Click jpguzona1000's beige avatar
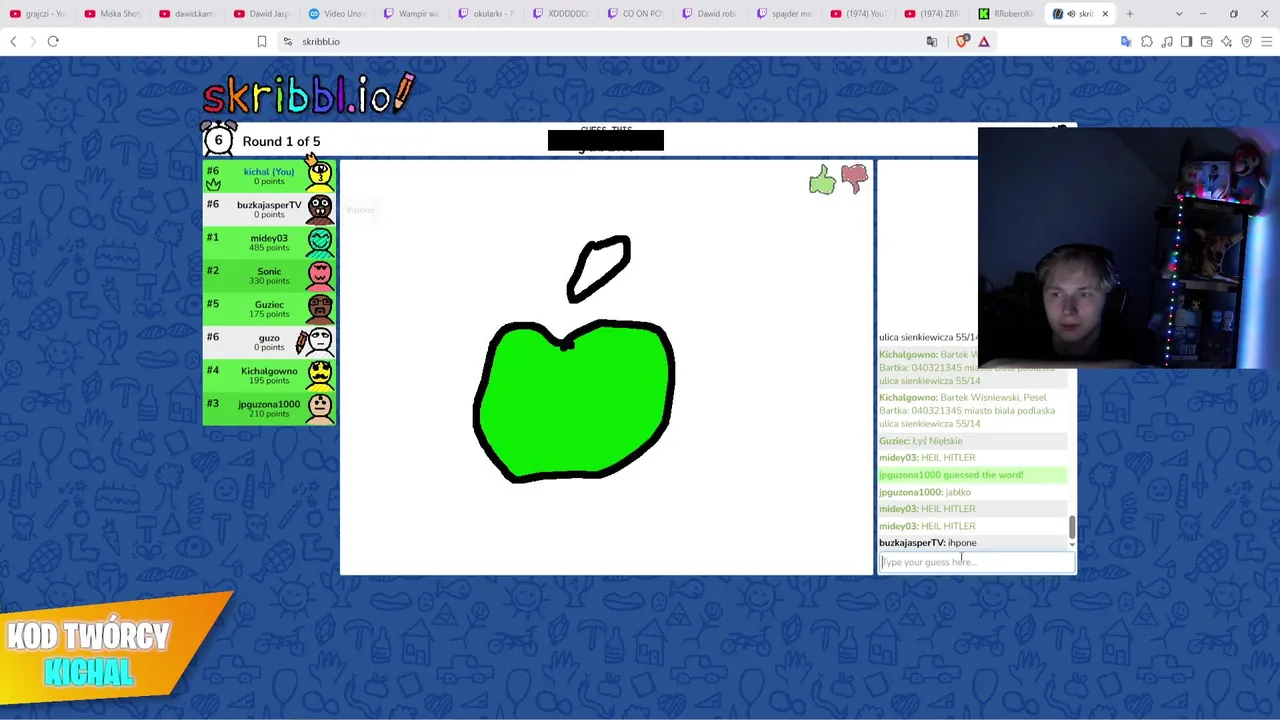The image size is (1280, 720). pos(320,407)
